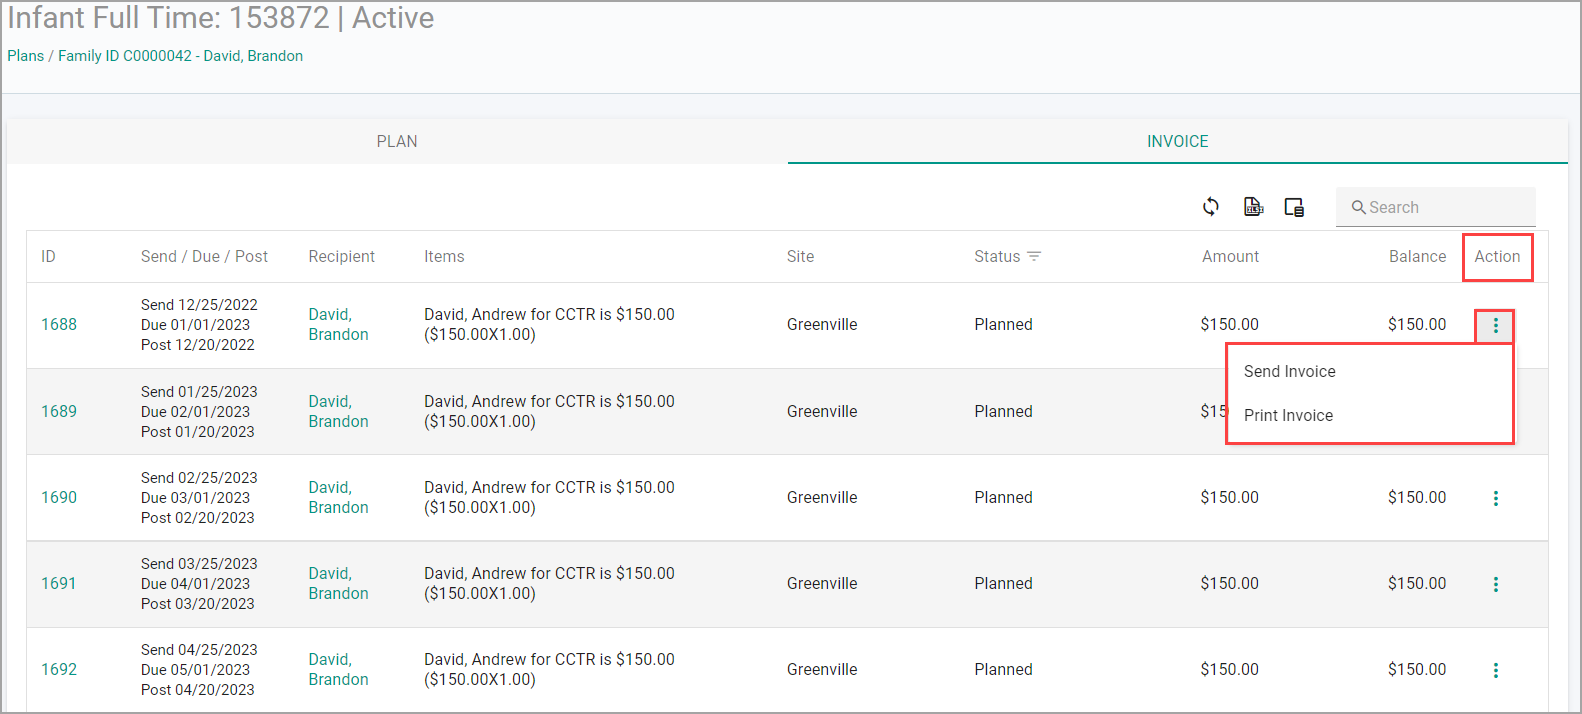
Task: Click Greenville site in invoice 1691 row
Action: [822, 583]
